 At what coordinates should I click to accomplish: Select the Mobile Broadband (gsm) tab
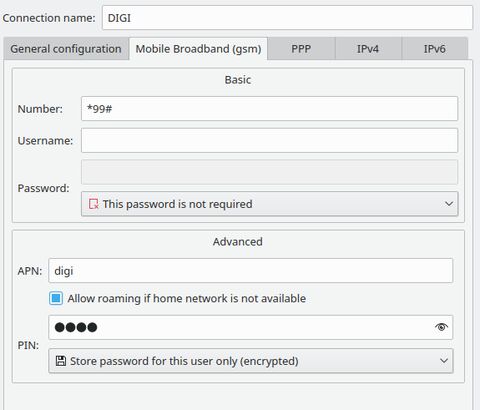click(x=198, y=49)
